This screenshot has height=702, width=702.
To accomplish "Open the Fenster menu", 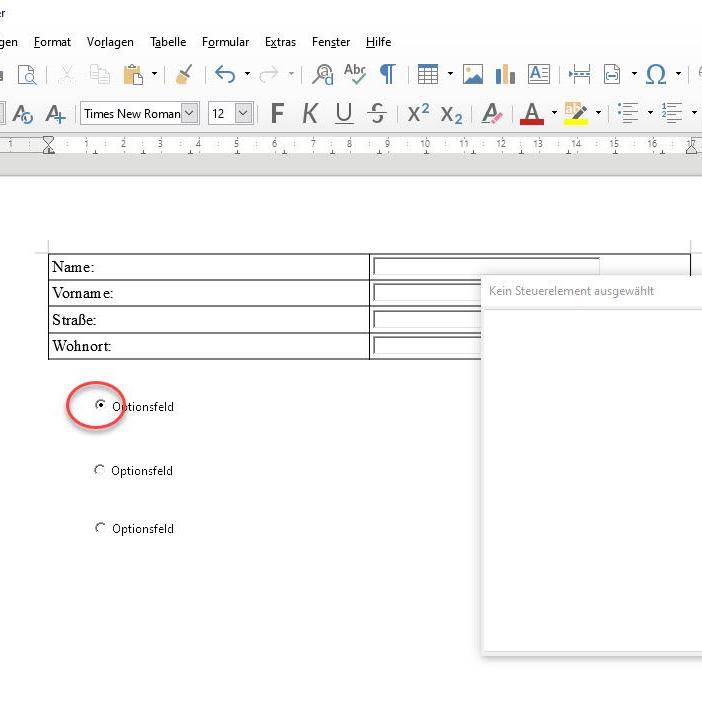I will coord(331,42).
